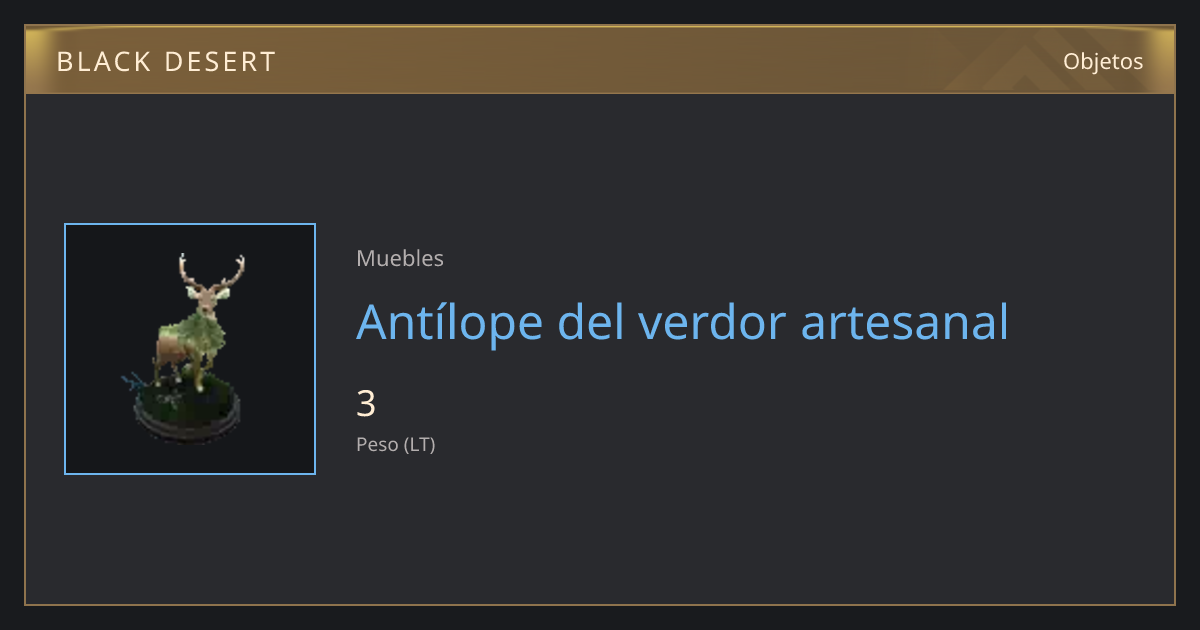Image resolution: width=1200 pixels, height=630 pixels.
Task: Click the Peso (LT) label
Action: point(396,445)
